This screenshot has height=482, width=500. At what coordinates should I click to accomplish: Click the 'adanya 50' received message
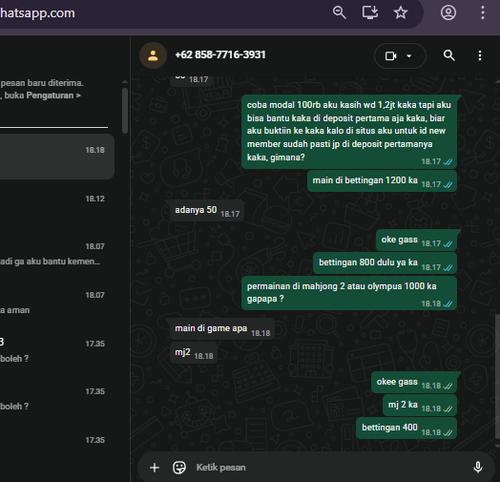click(x=207, y=211)
